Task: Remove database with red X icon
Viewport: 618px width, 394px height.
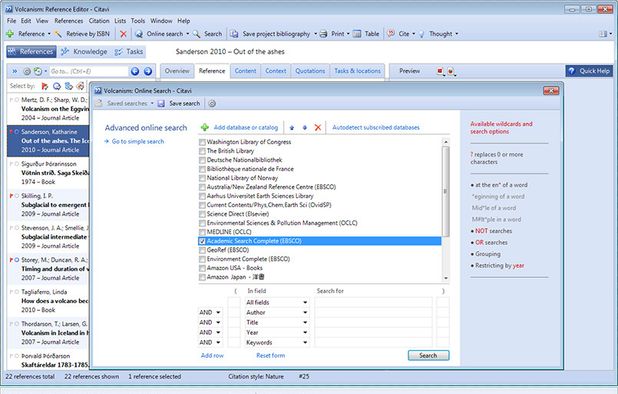Action: pos(318,128)
